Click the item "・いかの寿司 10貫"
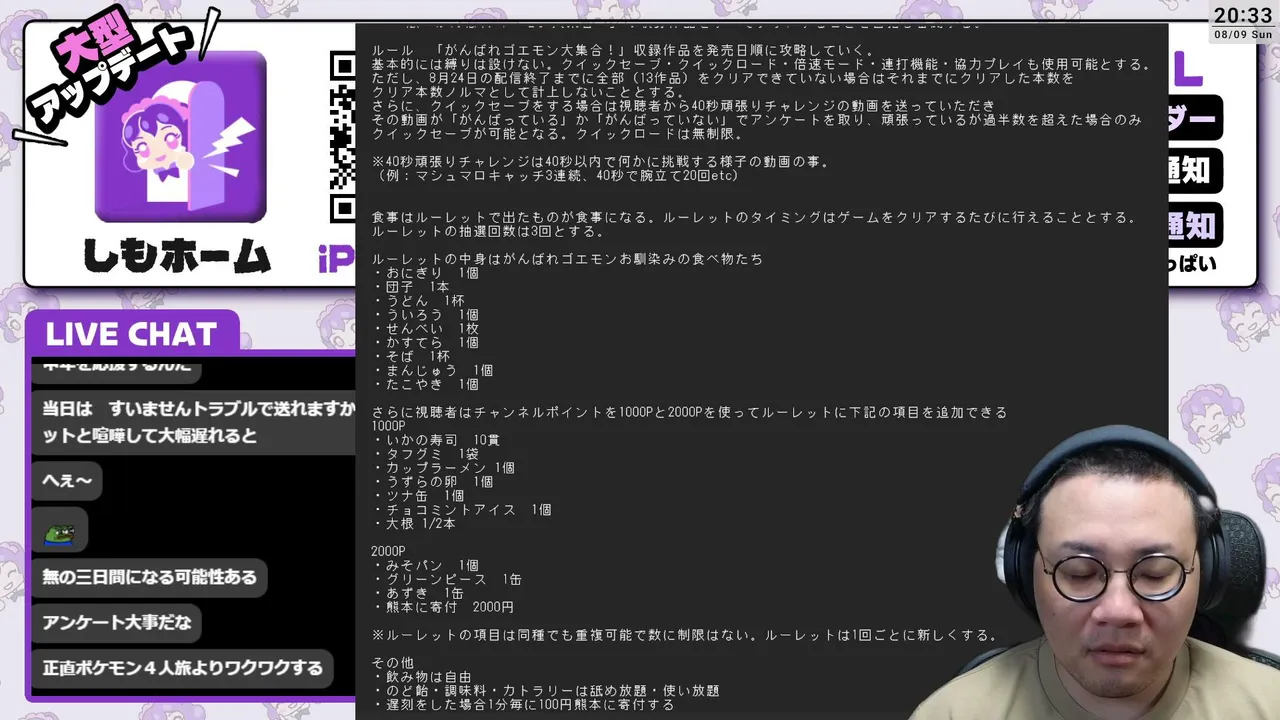The height and width of the screenshot is (720, 1280). 436,440
